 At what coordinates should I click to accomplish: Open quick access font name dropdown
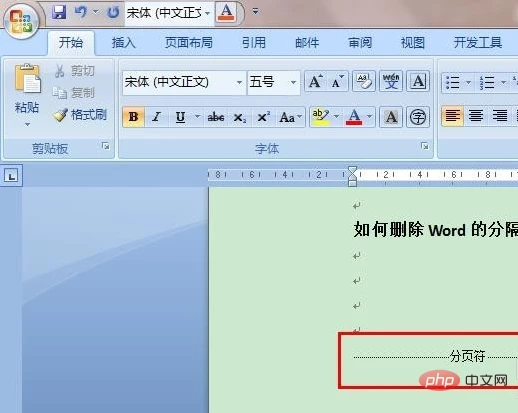(207, 13)
